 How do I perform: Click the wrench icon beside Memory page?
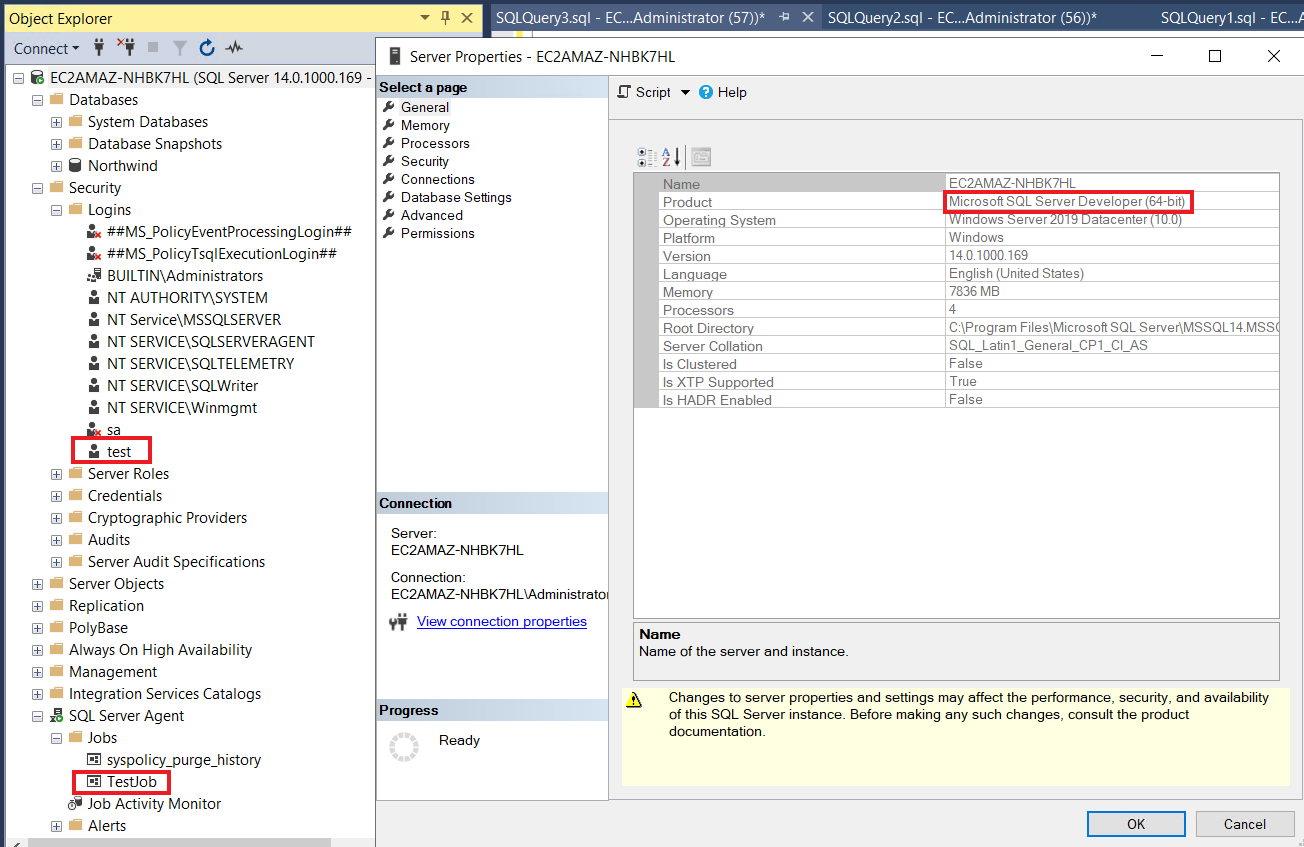(x=389, y=125)
